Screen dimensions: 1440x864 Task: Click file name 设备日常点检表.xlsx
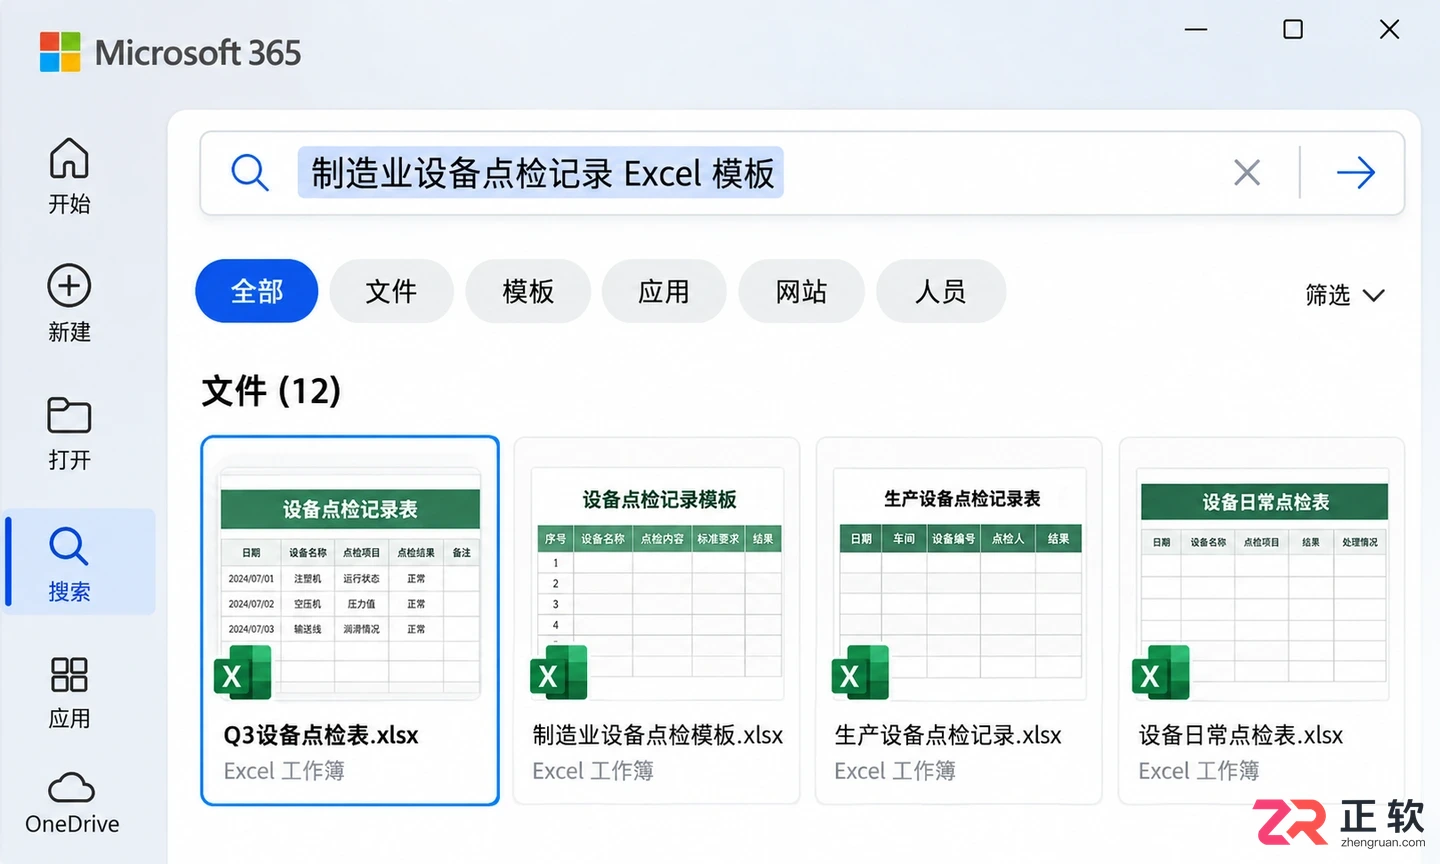[1241, 735]
